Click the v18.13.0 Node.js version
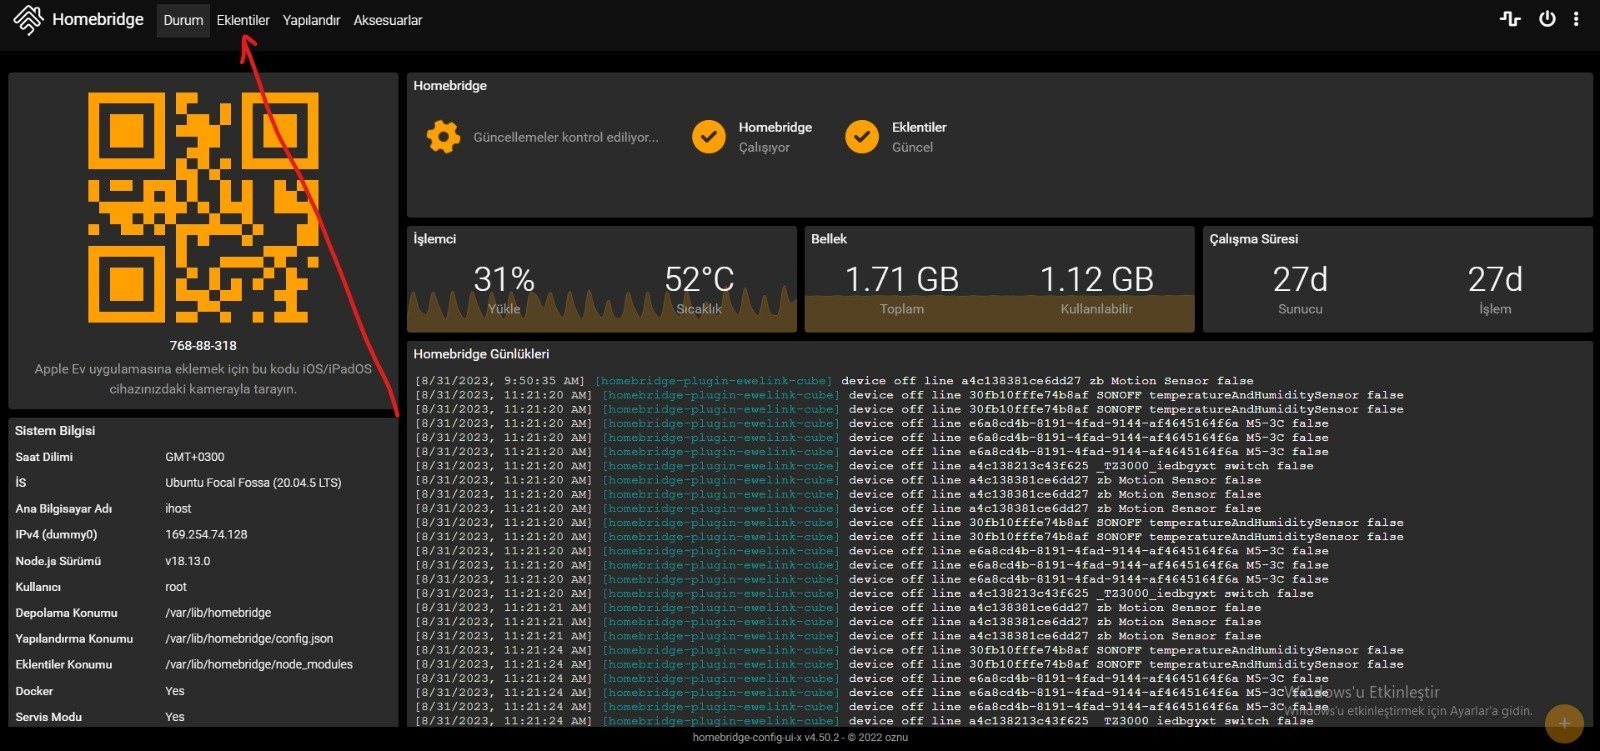 [188, 561]
